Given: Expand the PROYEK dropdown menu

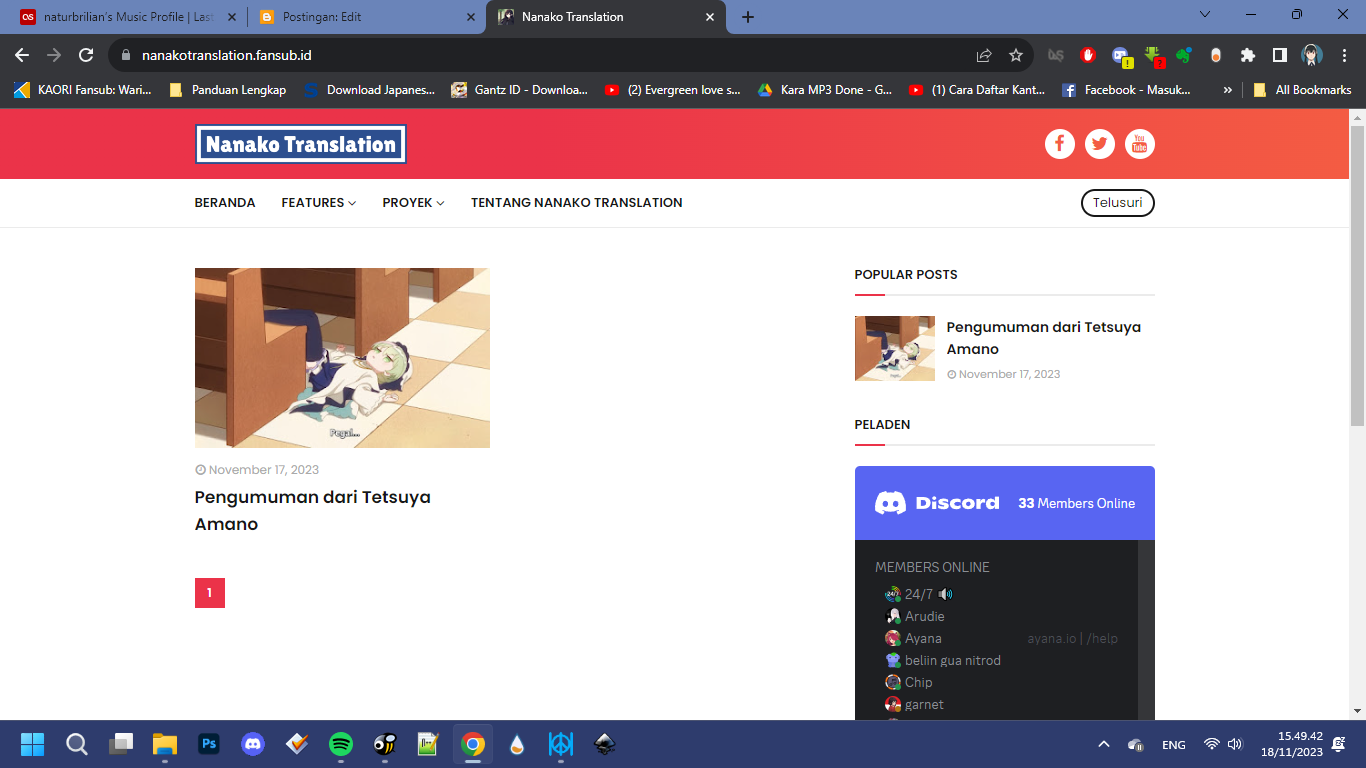Looking at the screenshot, I should [x=413, y=202].
